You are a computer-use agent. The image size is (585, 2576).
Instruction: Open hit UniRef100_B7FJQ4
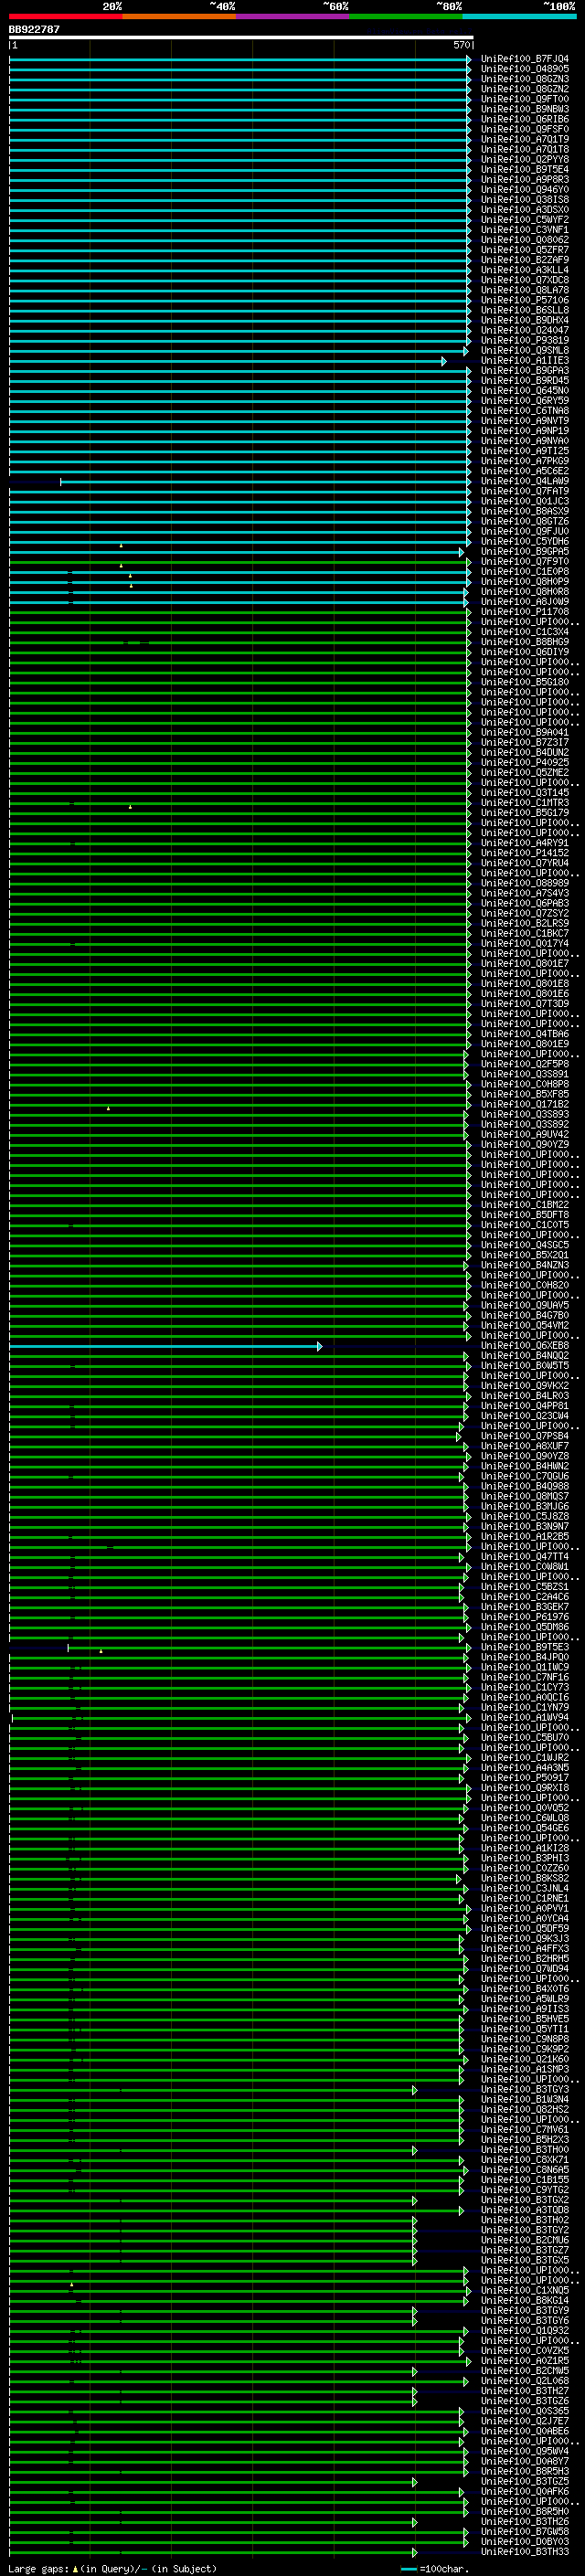pyautogui.click(x=525, y=59)
